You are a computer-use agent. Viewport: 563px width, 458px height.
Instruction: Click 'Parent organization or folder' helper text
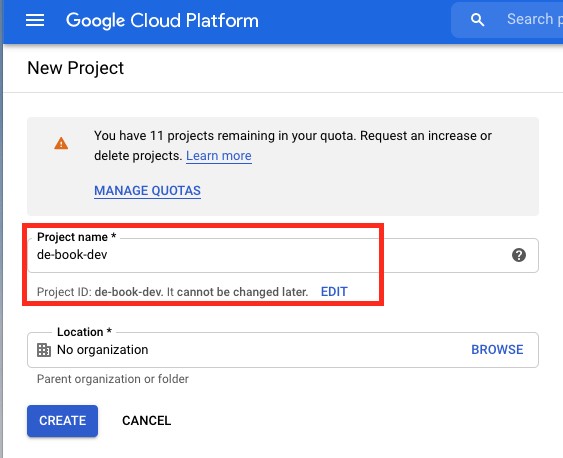[x=113, y=379]
